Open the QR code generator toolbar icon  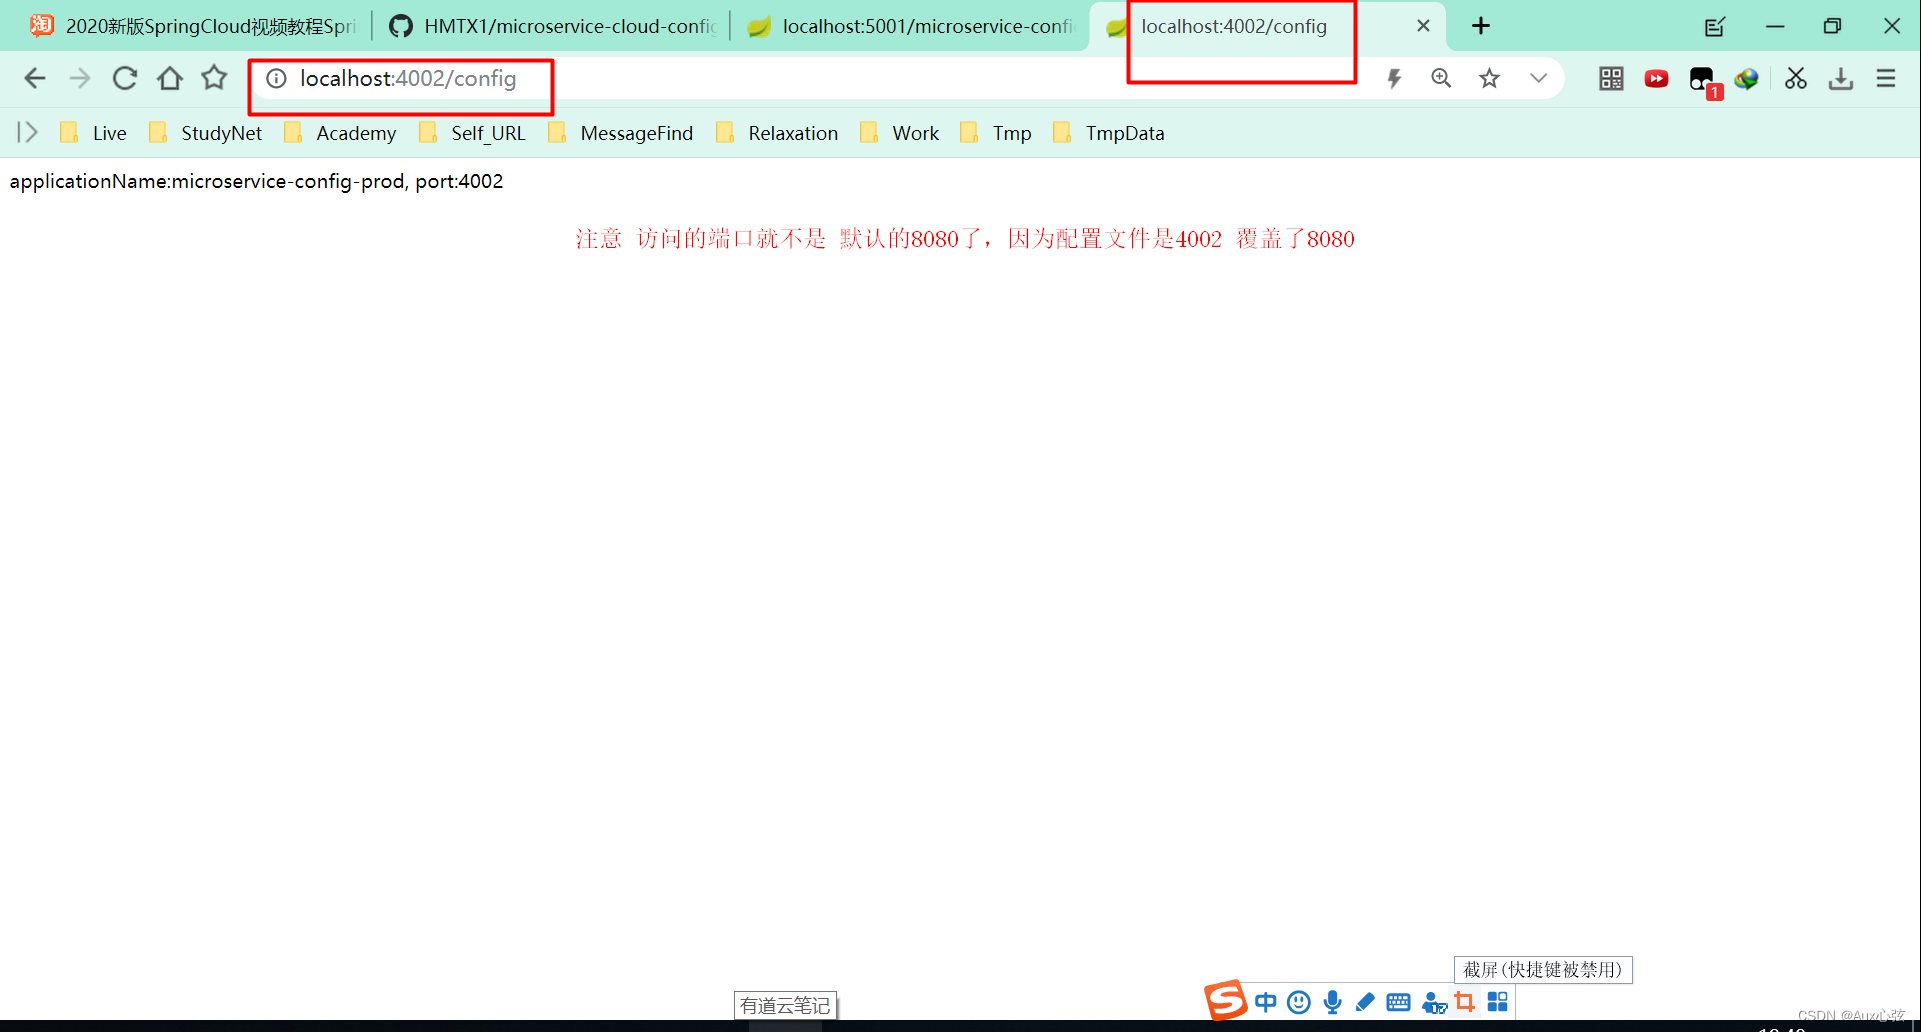[1610, 78]
